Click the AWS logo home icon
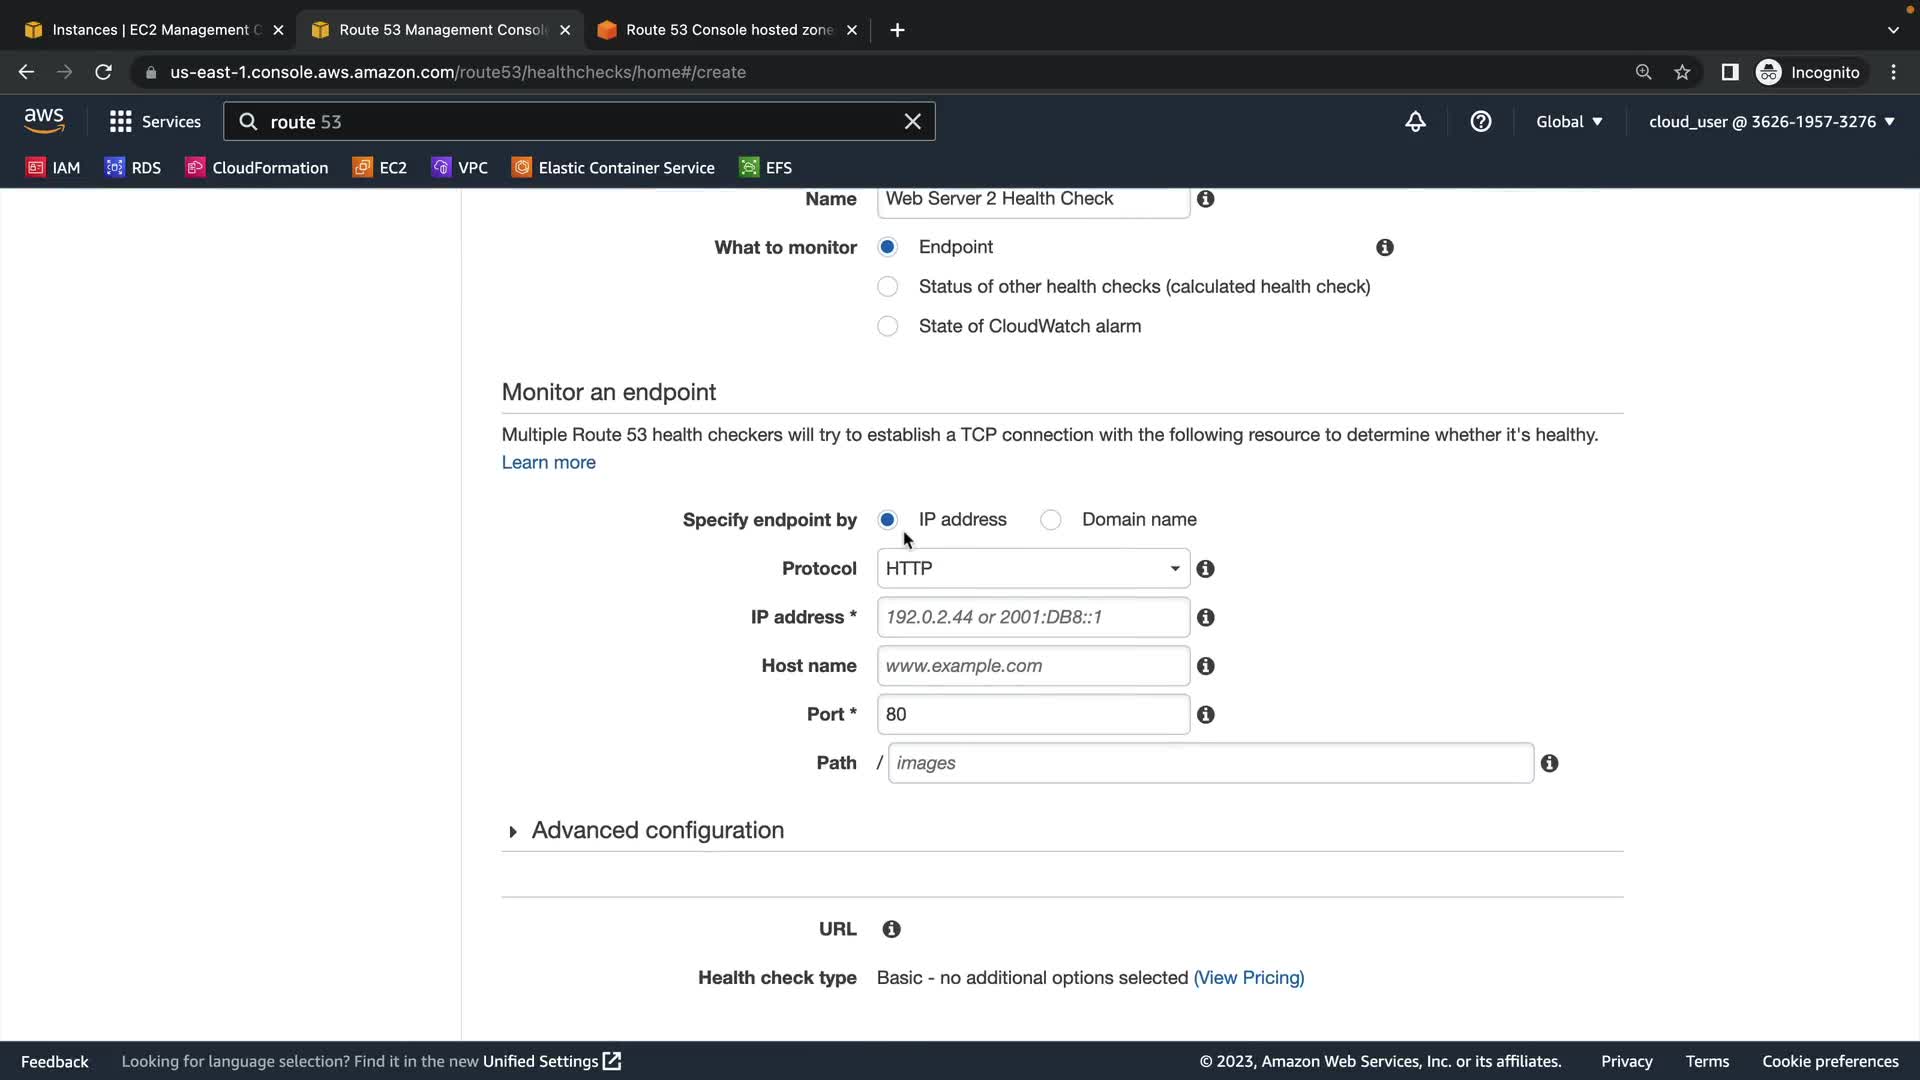This screenshot has width=1920, height=1080. (x=44, y=121)
